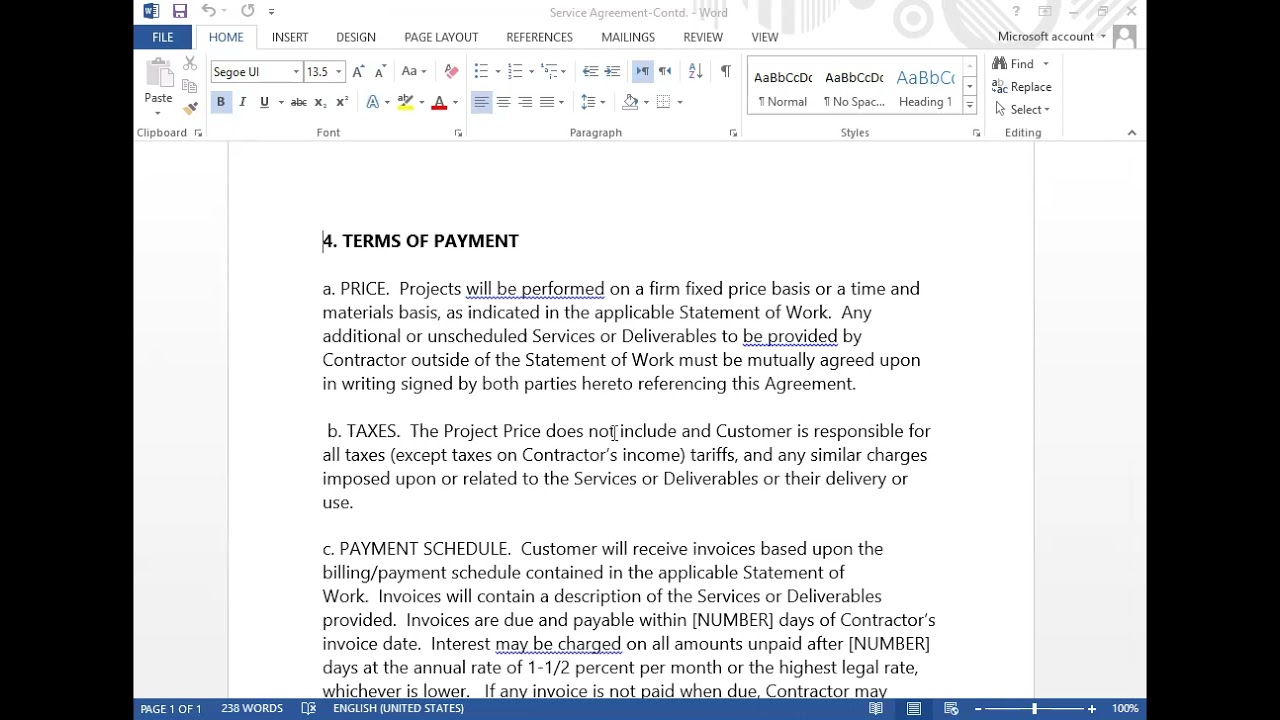Expand numbering list dropdown arrow

click(531, 71)
